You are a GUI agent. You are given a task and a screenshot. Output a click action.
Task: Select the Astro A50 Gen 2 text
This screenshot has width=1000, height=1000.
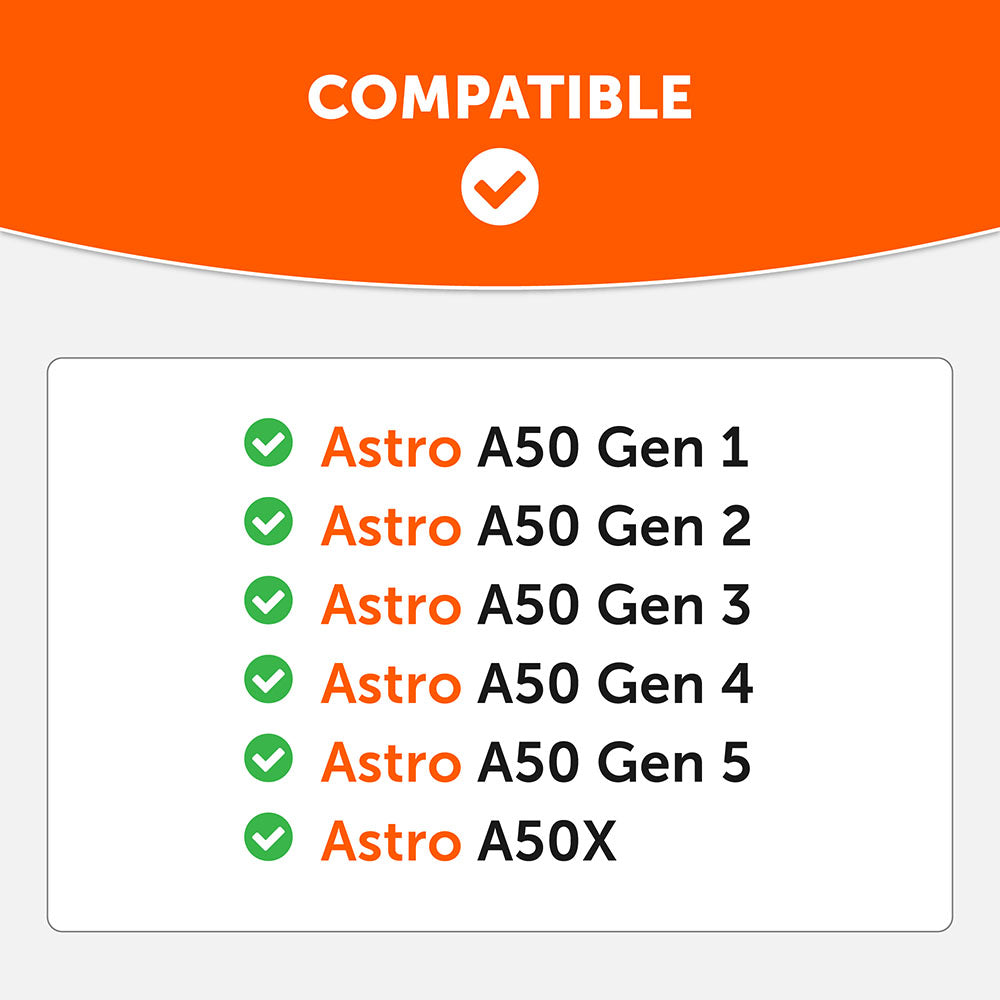tap(536, 526)
